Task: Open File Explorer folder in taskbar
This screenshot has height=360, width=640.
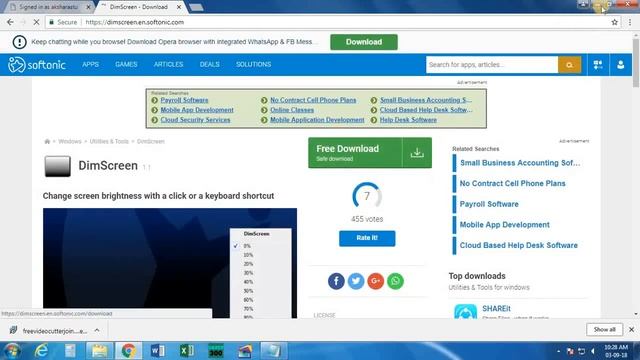Action: click(99, 351)
